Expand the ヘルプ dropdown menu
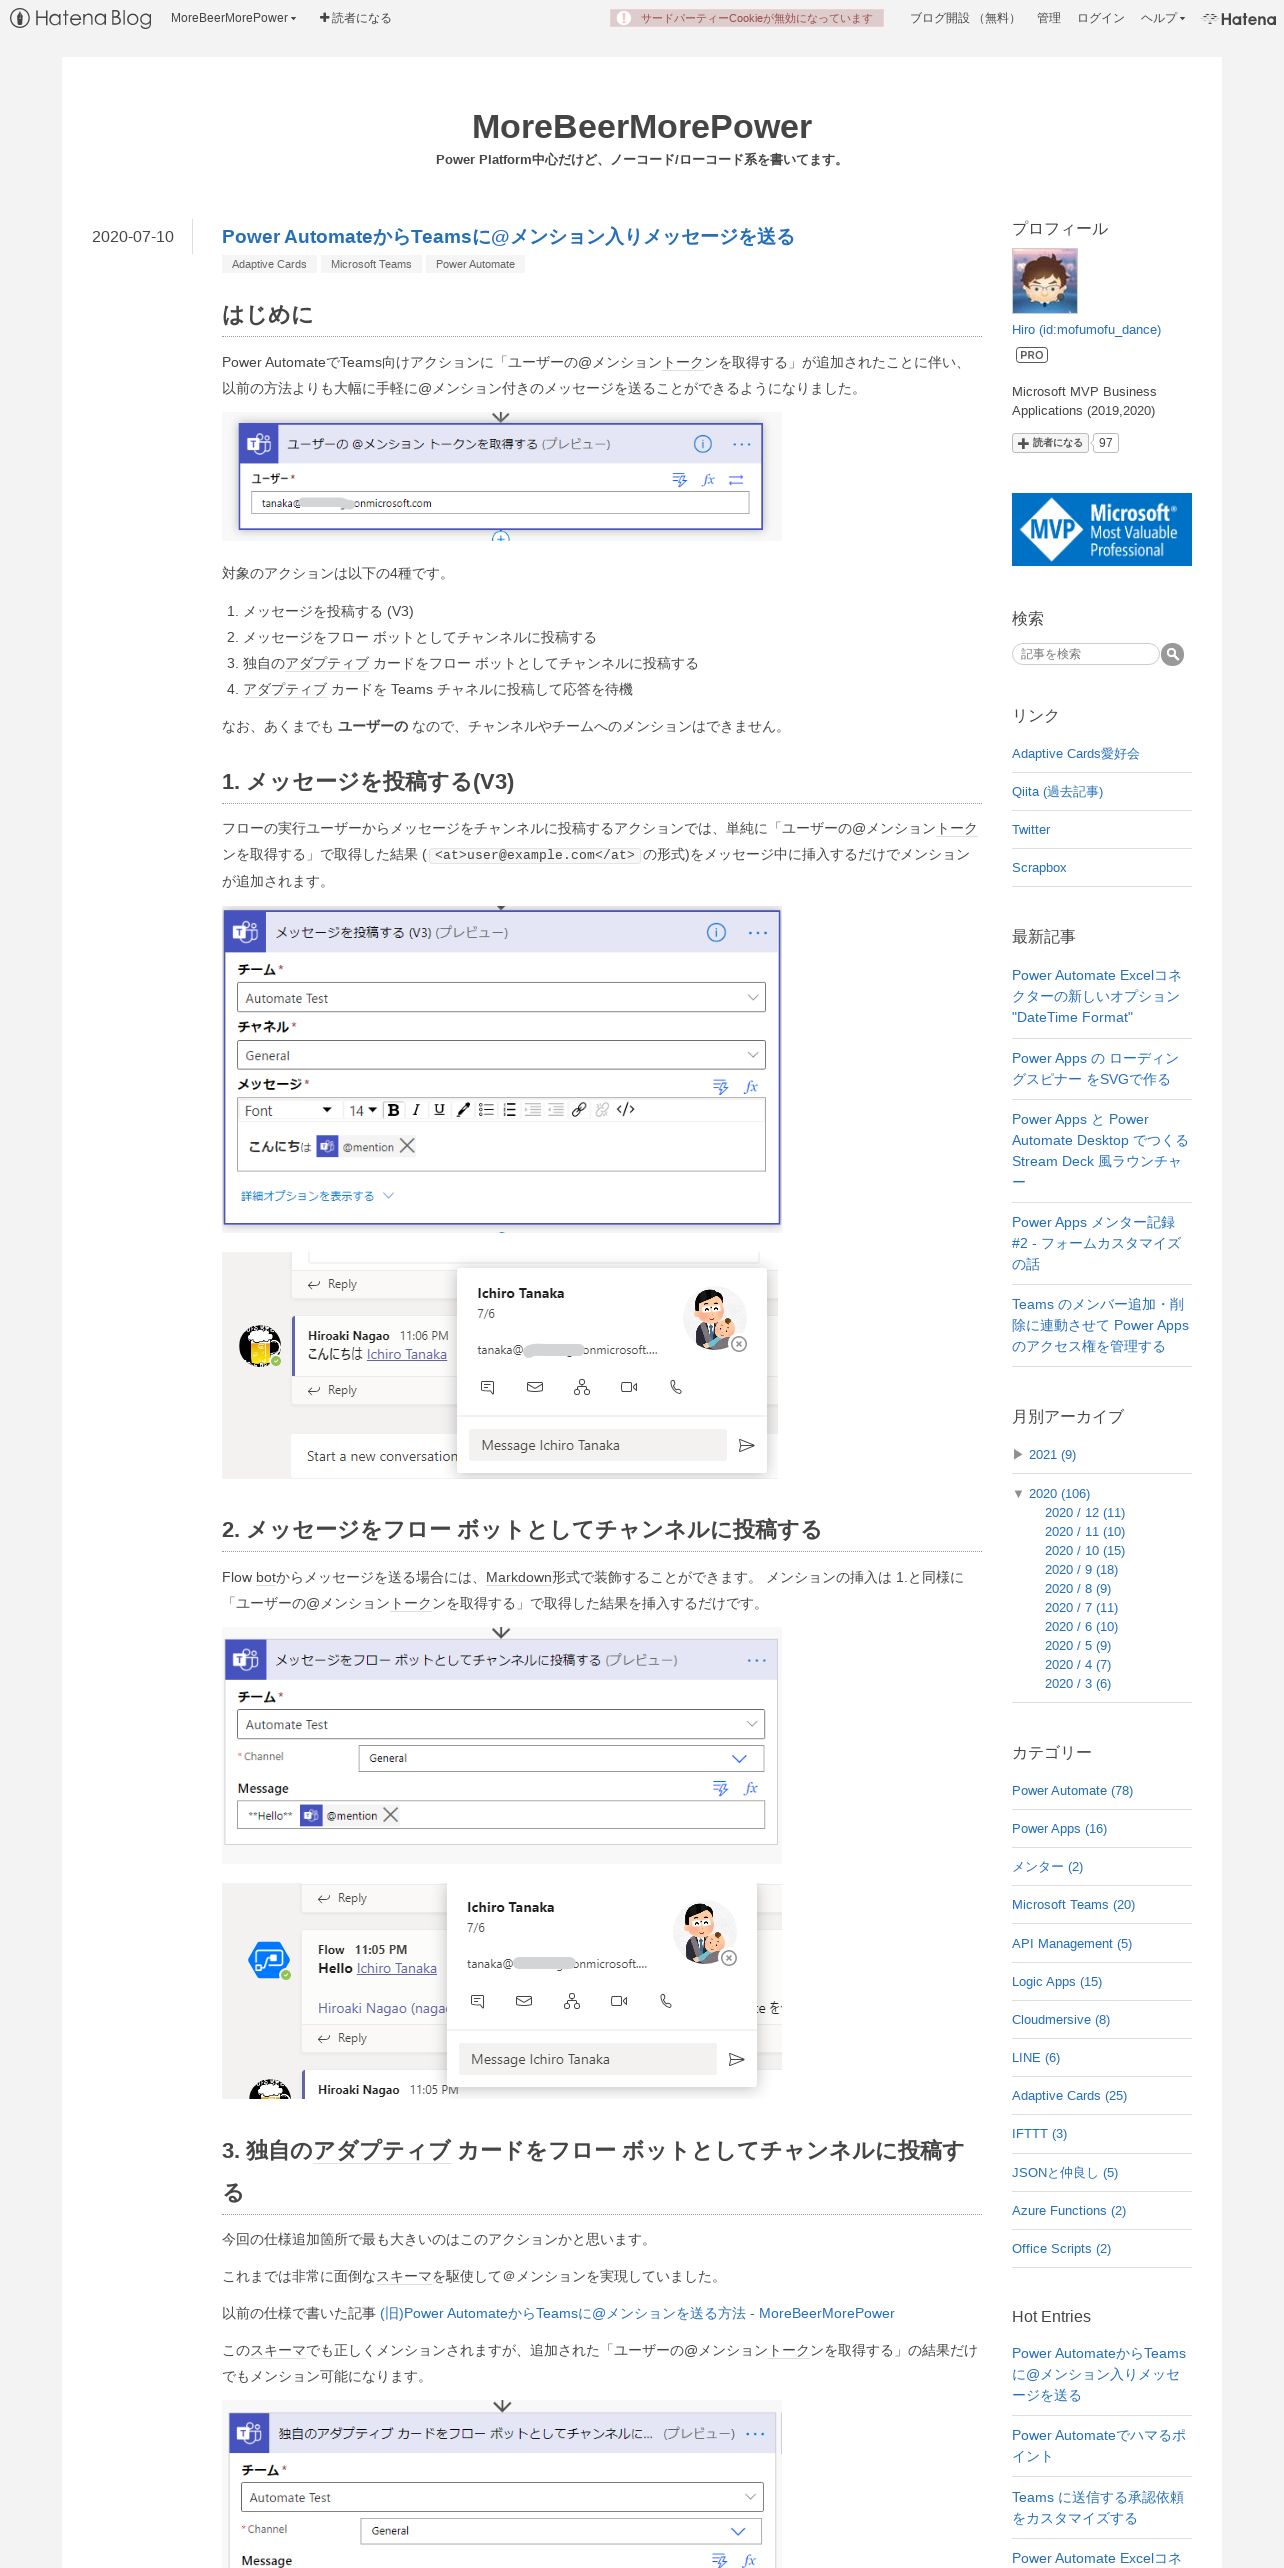 click(1162, 18)
